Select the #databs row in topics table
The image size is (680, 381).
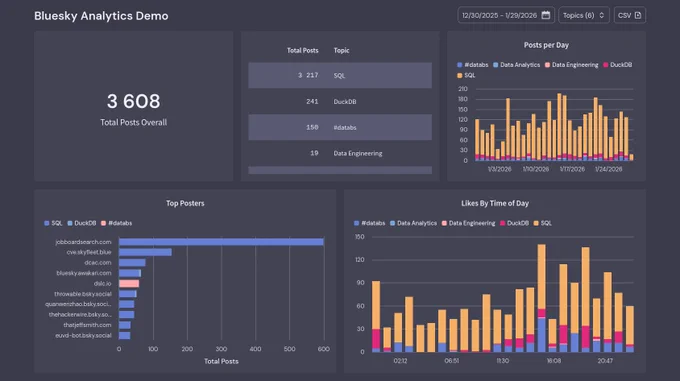340,127
